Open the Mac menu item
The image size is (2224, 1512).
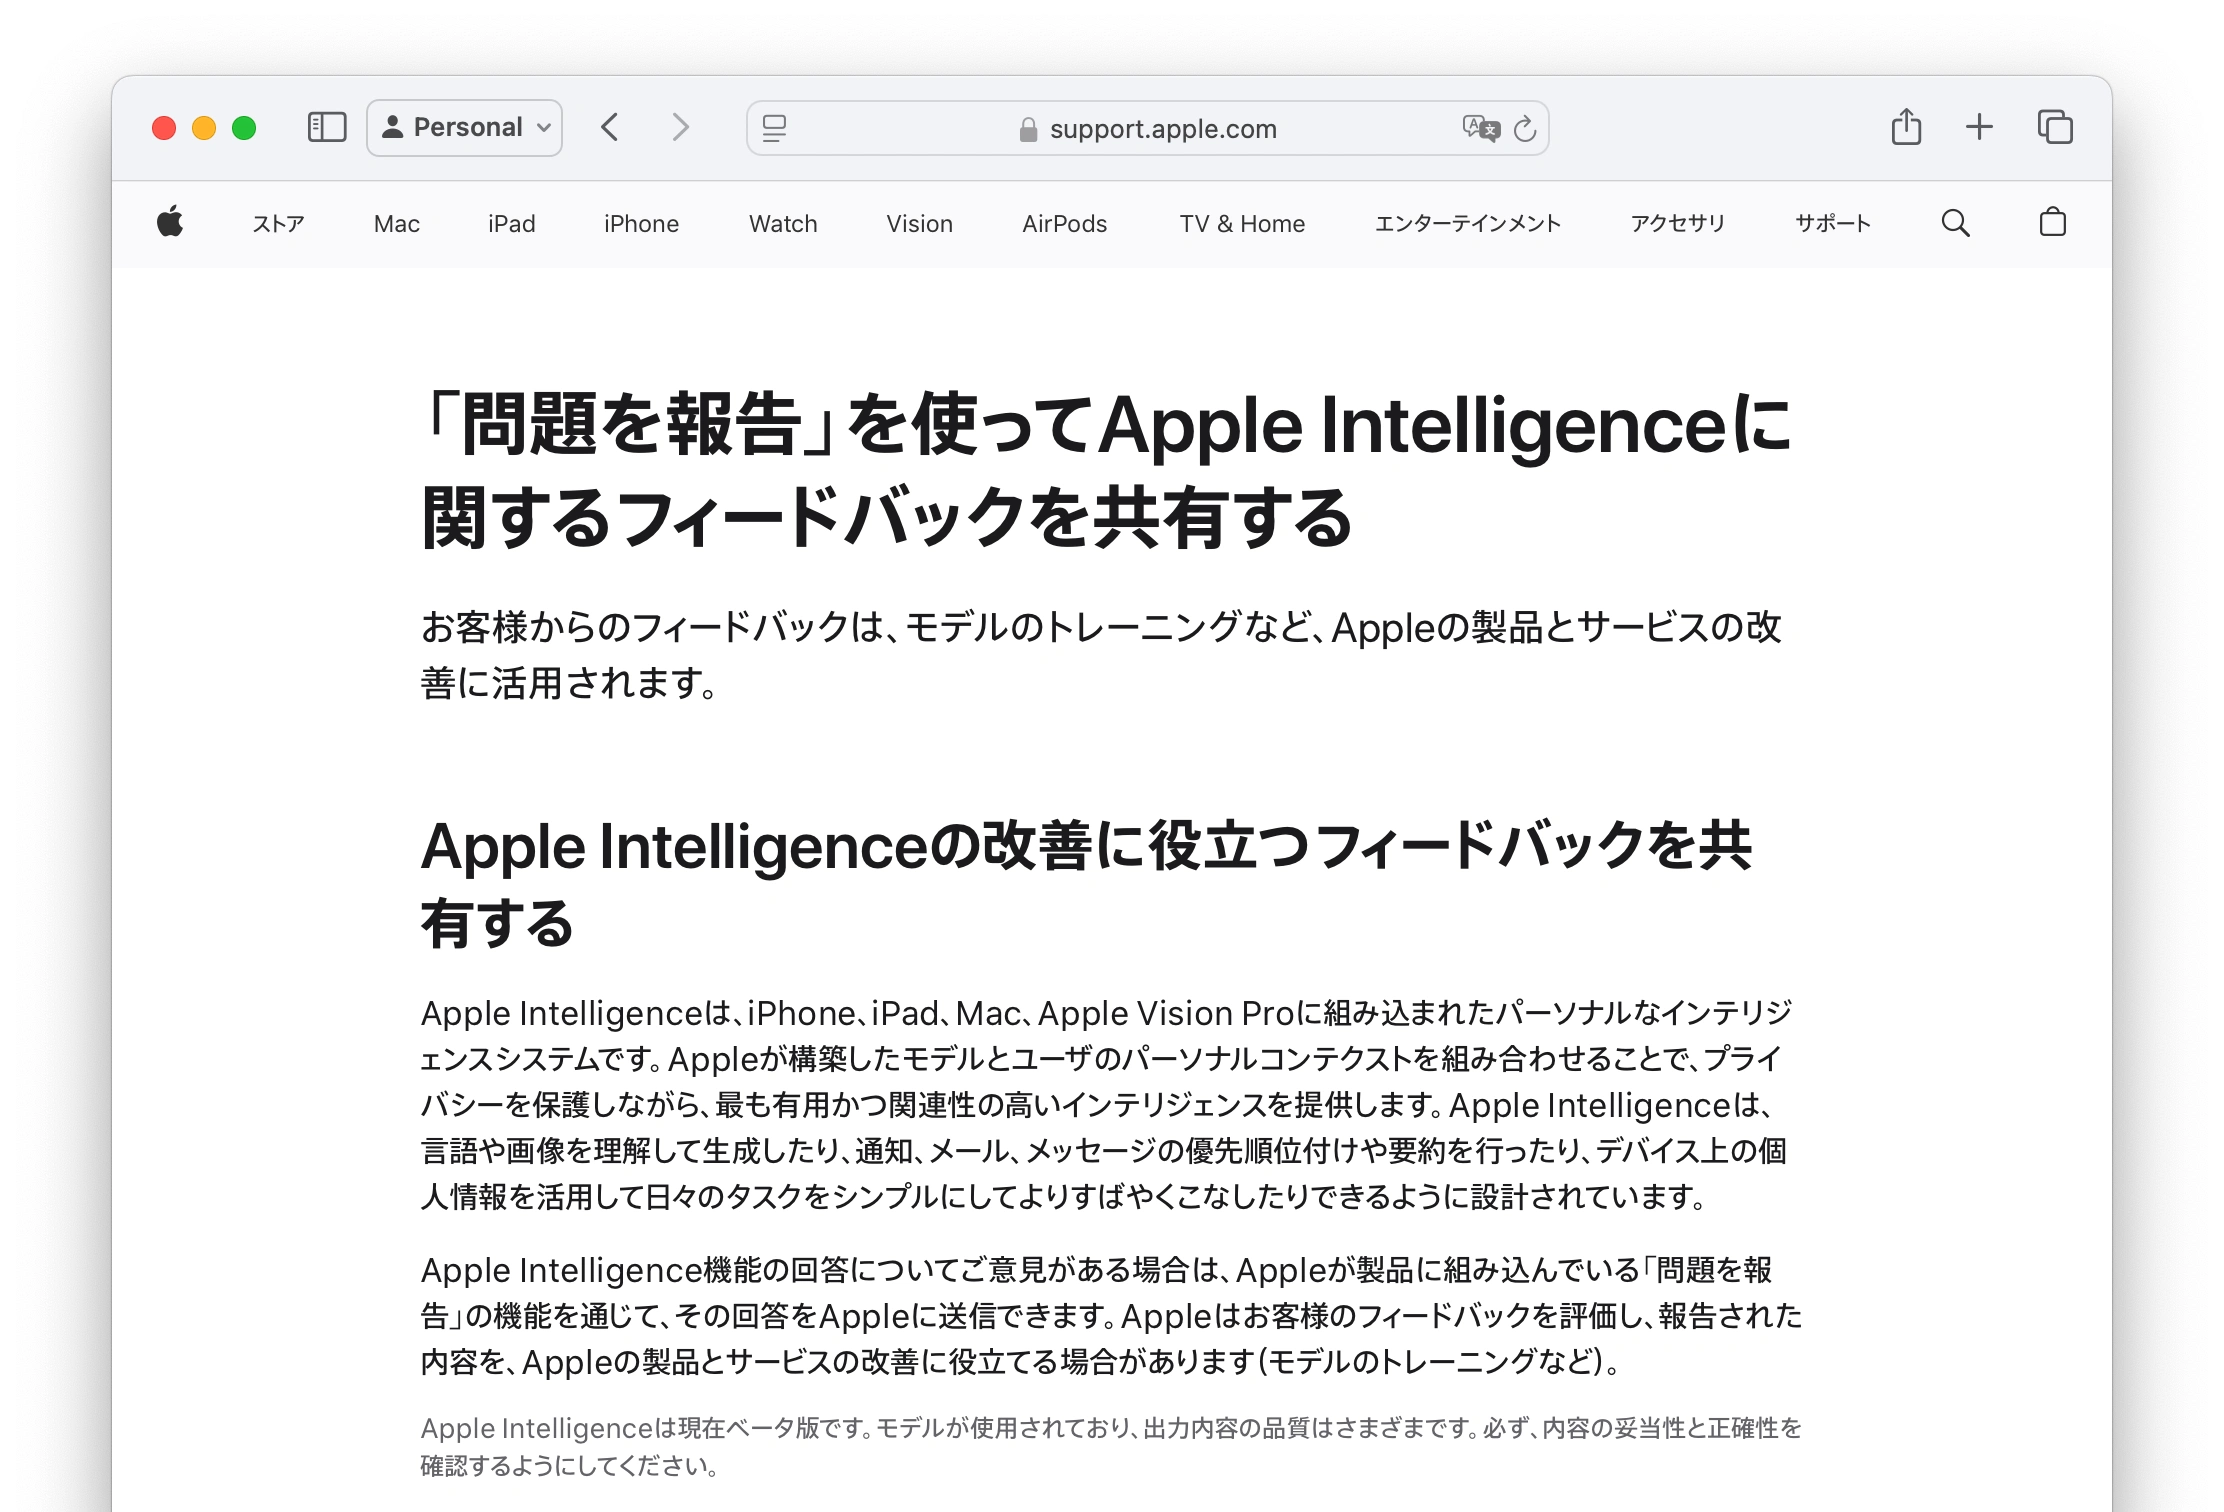tap(396, 224)
